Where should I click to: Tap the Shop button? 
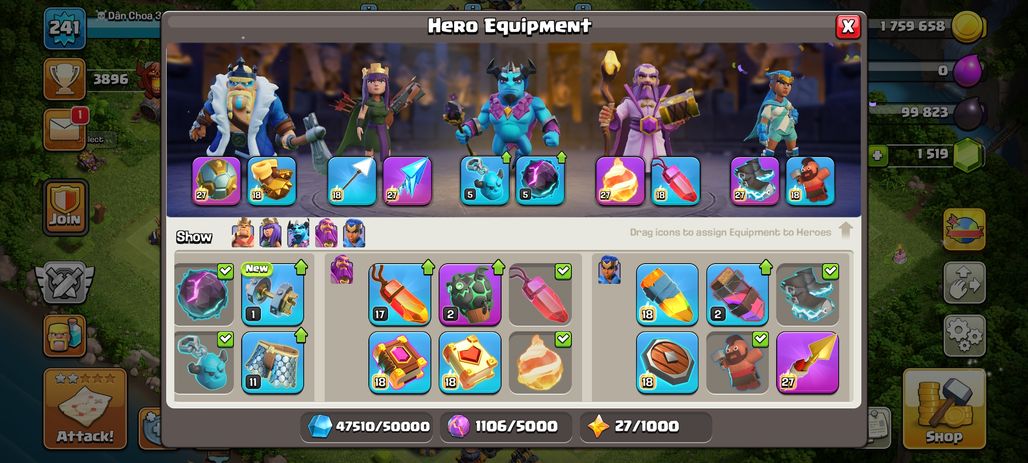coord(944,409)
